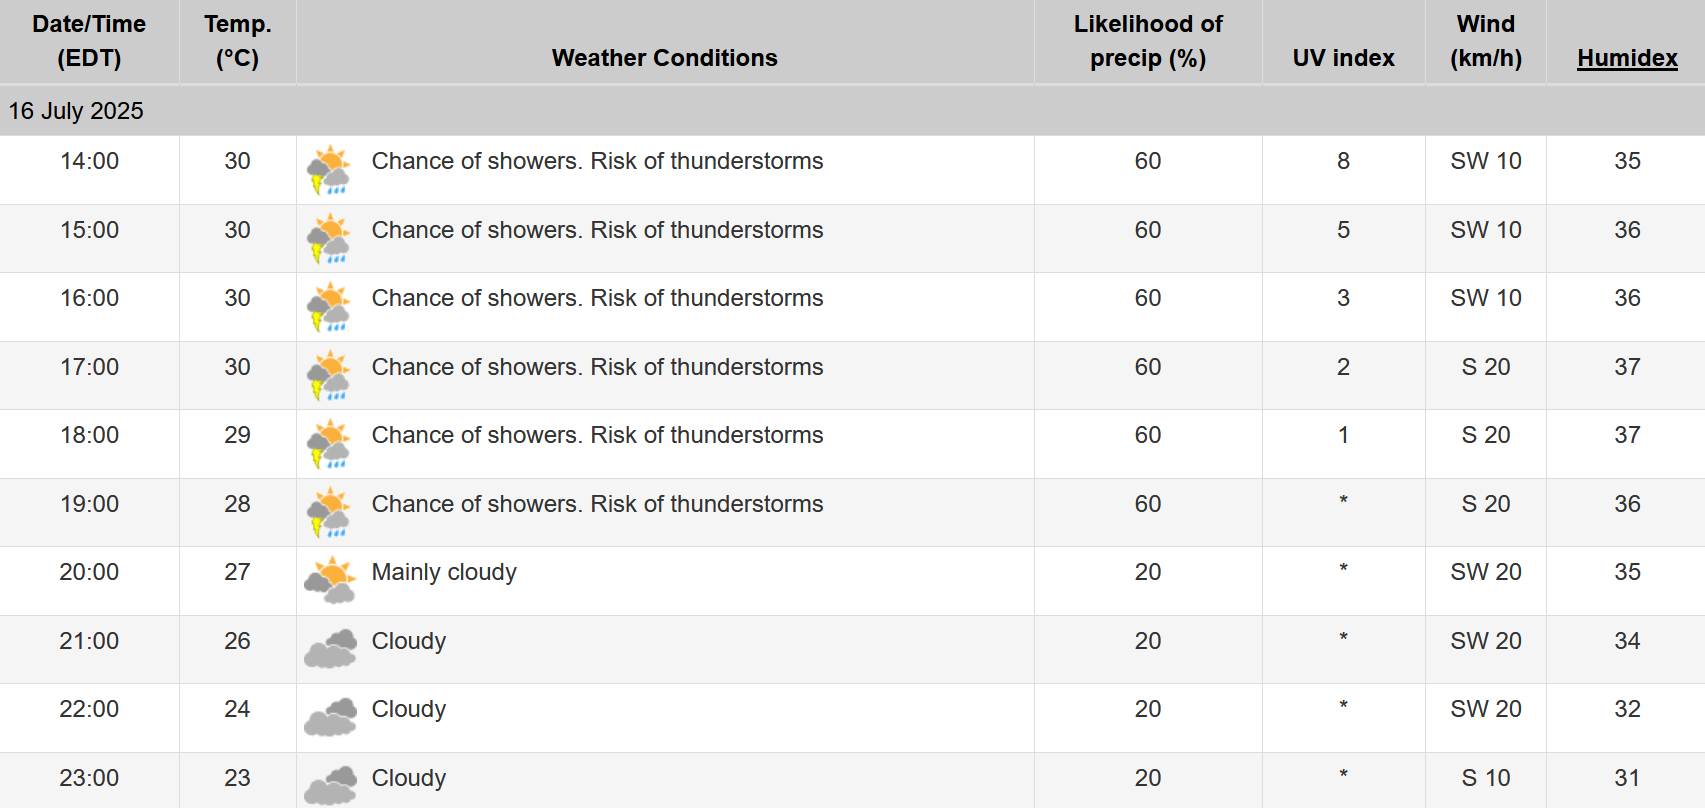1705x808 pixels.
Task: Click the cloudy icon at 21:00
Action: tap(330, 648)
